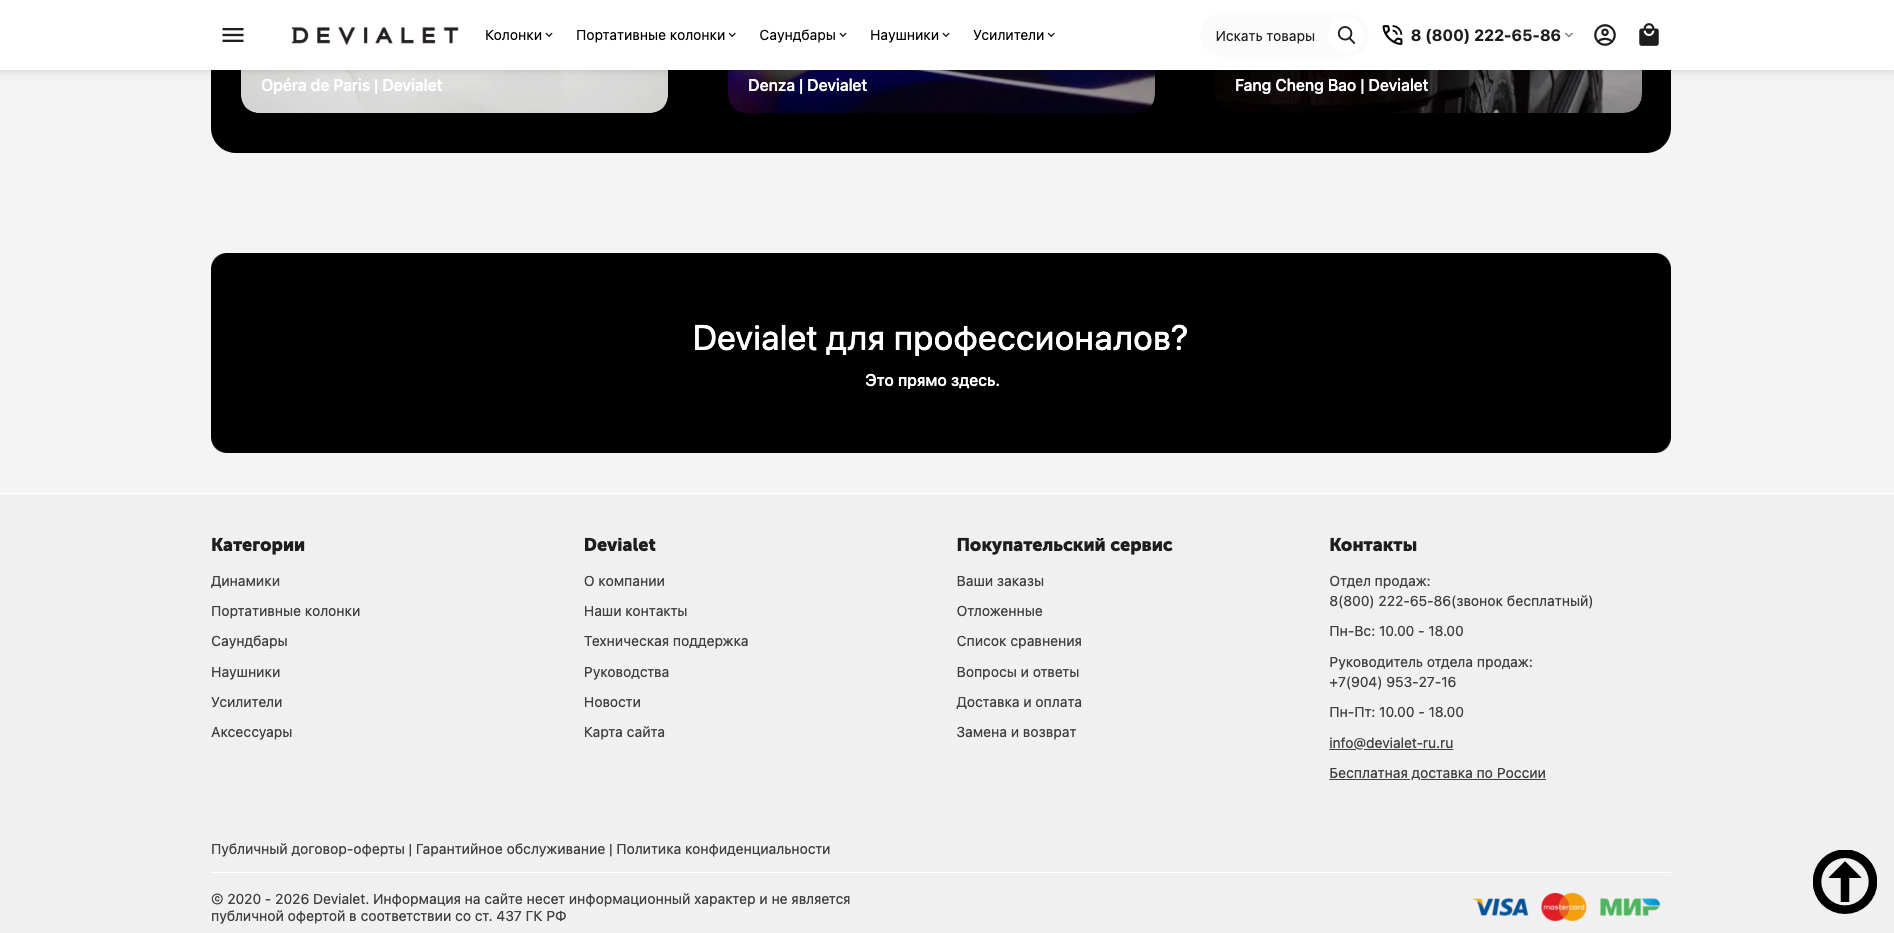
Task: Open the hamburger menu icon
Action: pos(233,35)
